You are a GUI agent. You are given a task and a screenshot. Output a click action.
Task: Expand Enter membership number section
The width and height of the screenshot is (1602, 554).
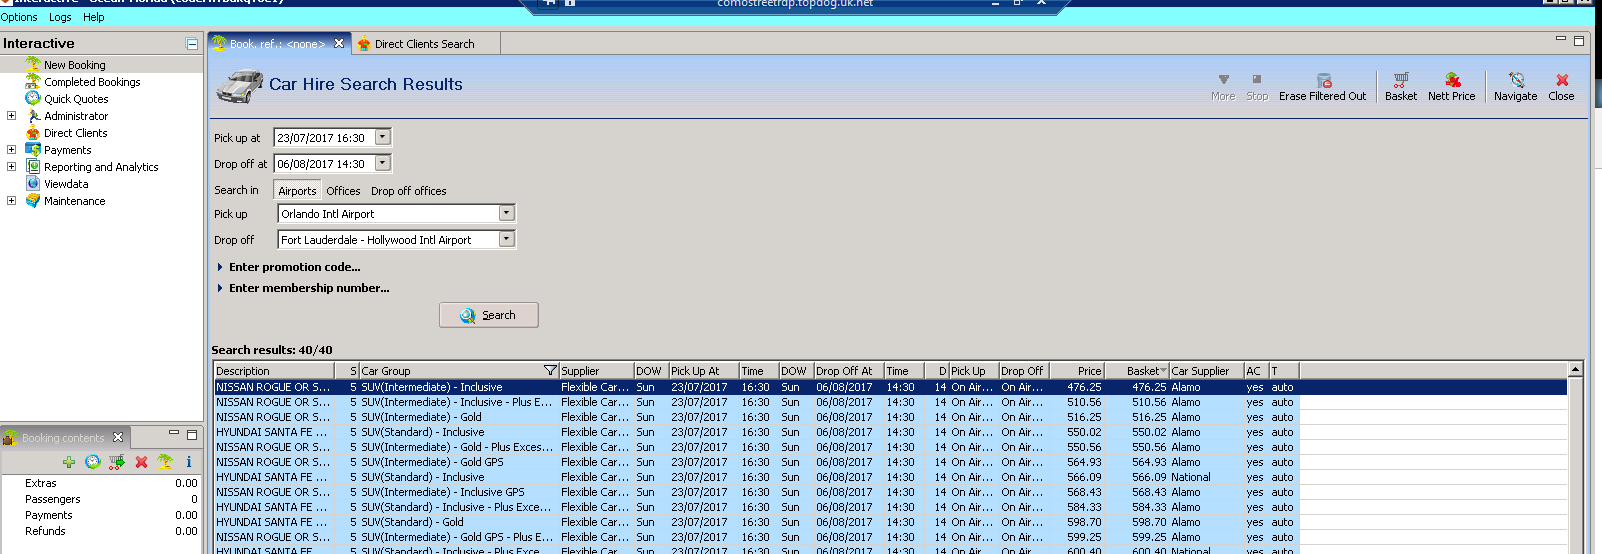coord(220,288)
